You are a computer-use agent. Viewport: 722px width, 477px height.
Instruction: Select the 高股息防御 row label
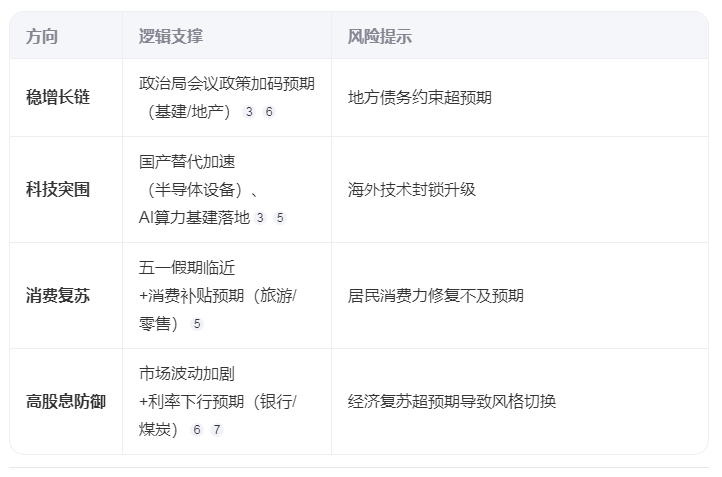(66, 401)
